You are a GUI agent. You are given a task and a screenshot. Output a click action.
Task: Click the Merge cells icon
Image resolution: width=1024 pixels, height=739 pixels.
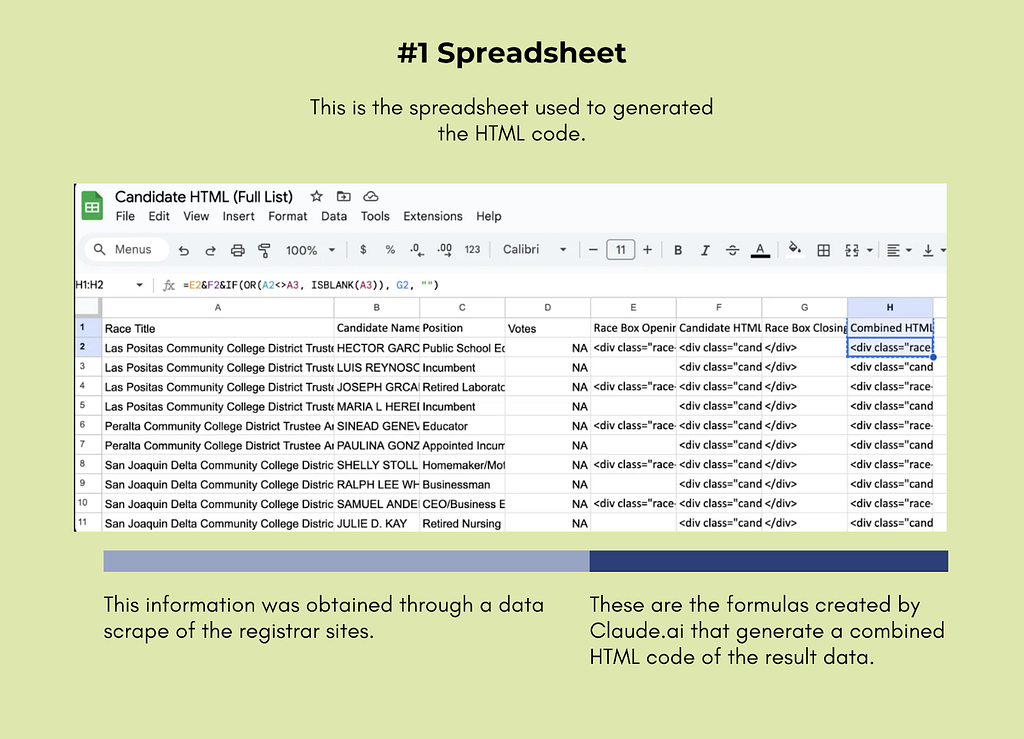pos(852,250)
